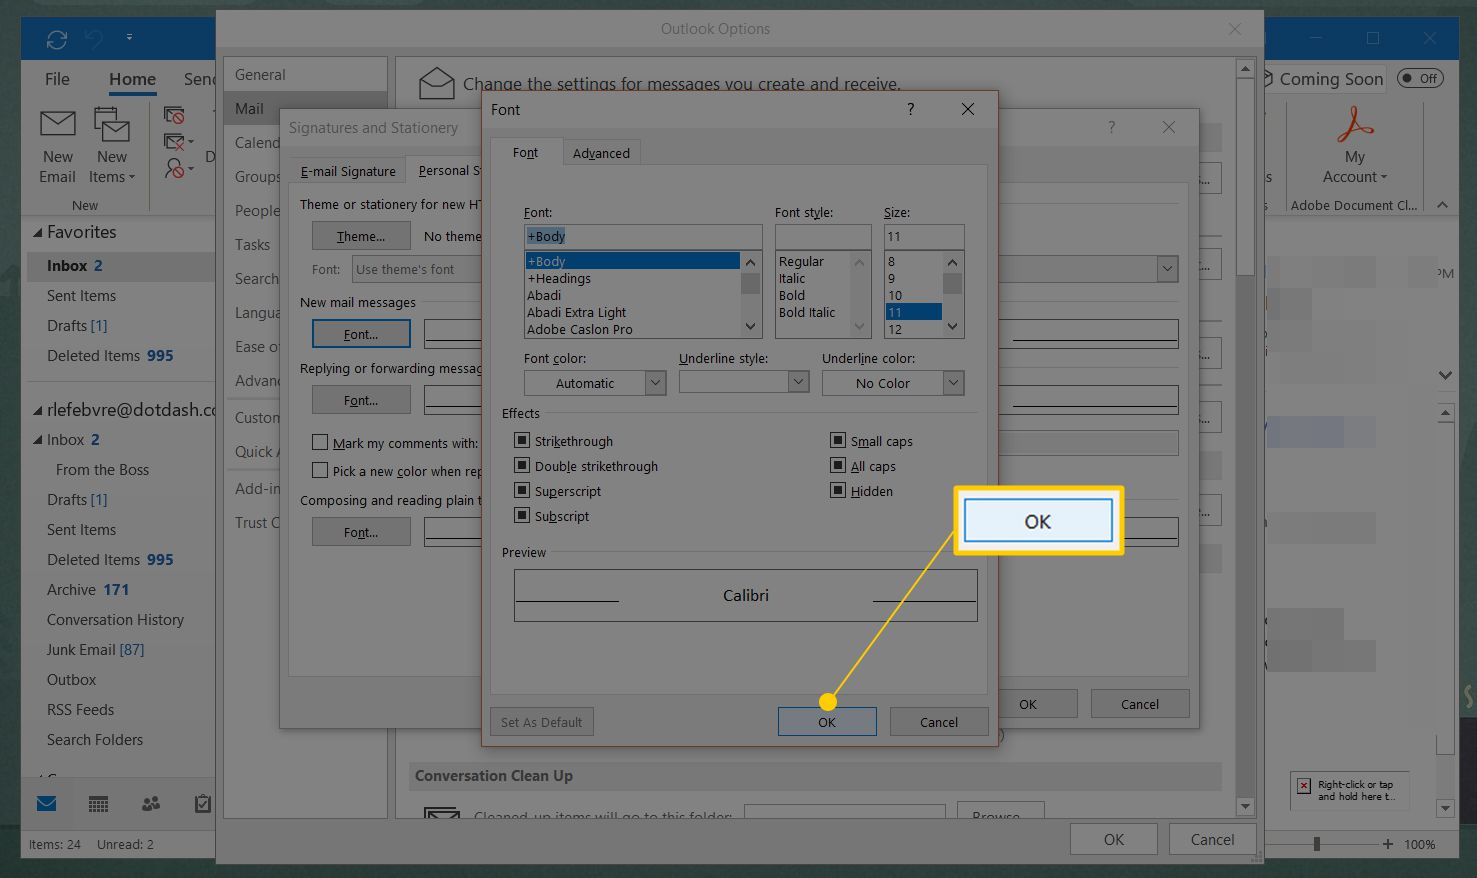This screenshot has height=878, width=1477.
Task: Open the Junk Email folder
Action: (x=95, y=650)
